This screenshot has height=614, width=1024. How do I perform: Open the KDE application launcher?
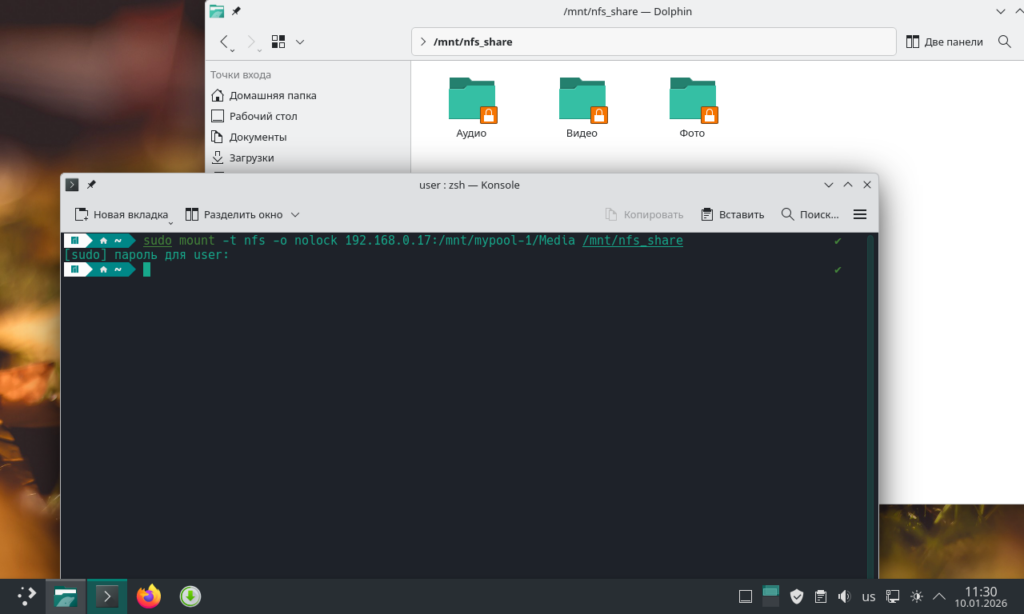pos(26,596)
